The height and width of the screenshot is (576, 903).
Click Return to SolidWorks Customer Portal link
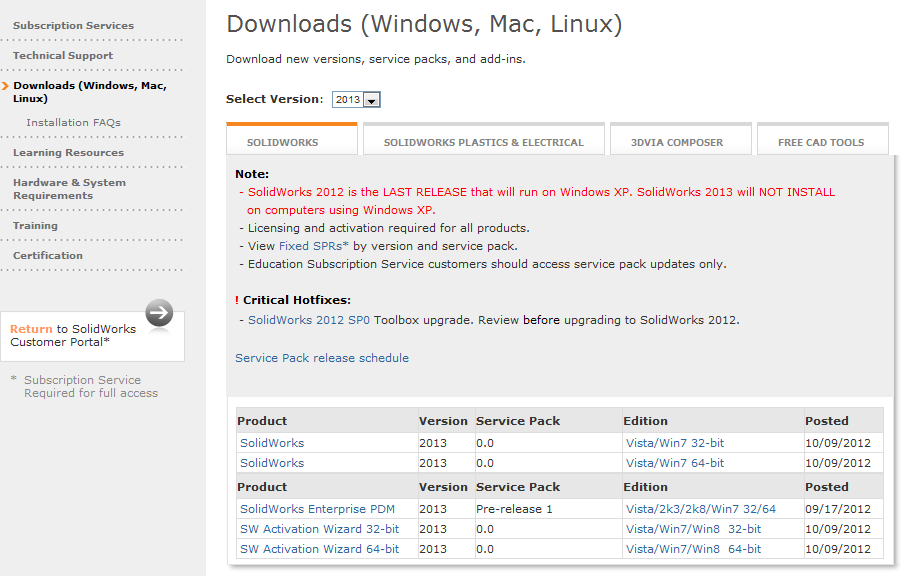[73, 335]
